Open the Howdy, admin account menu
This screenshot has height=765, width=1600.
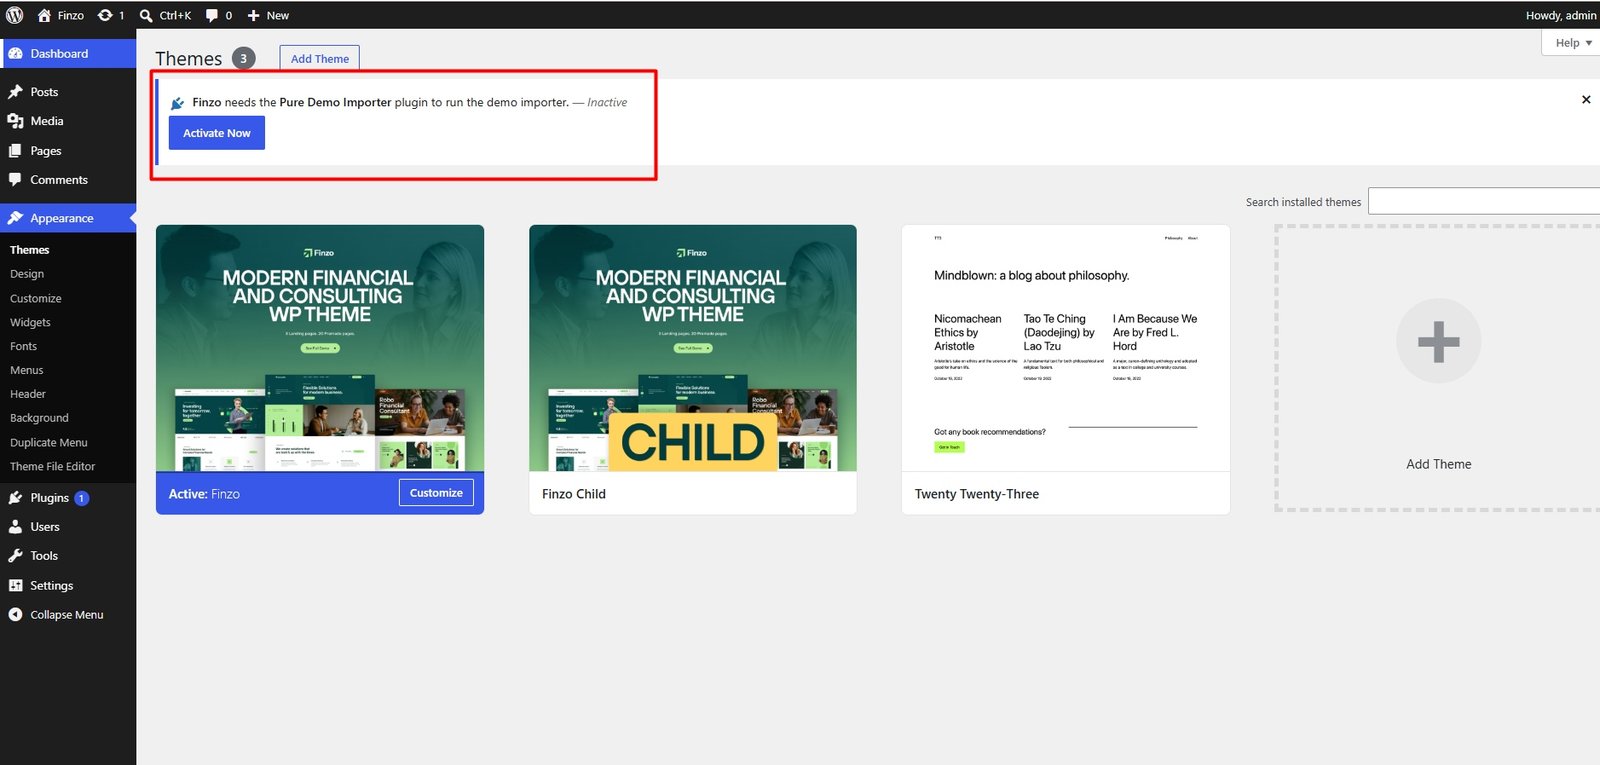(x=1561, y=15)
